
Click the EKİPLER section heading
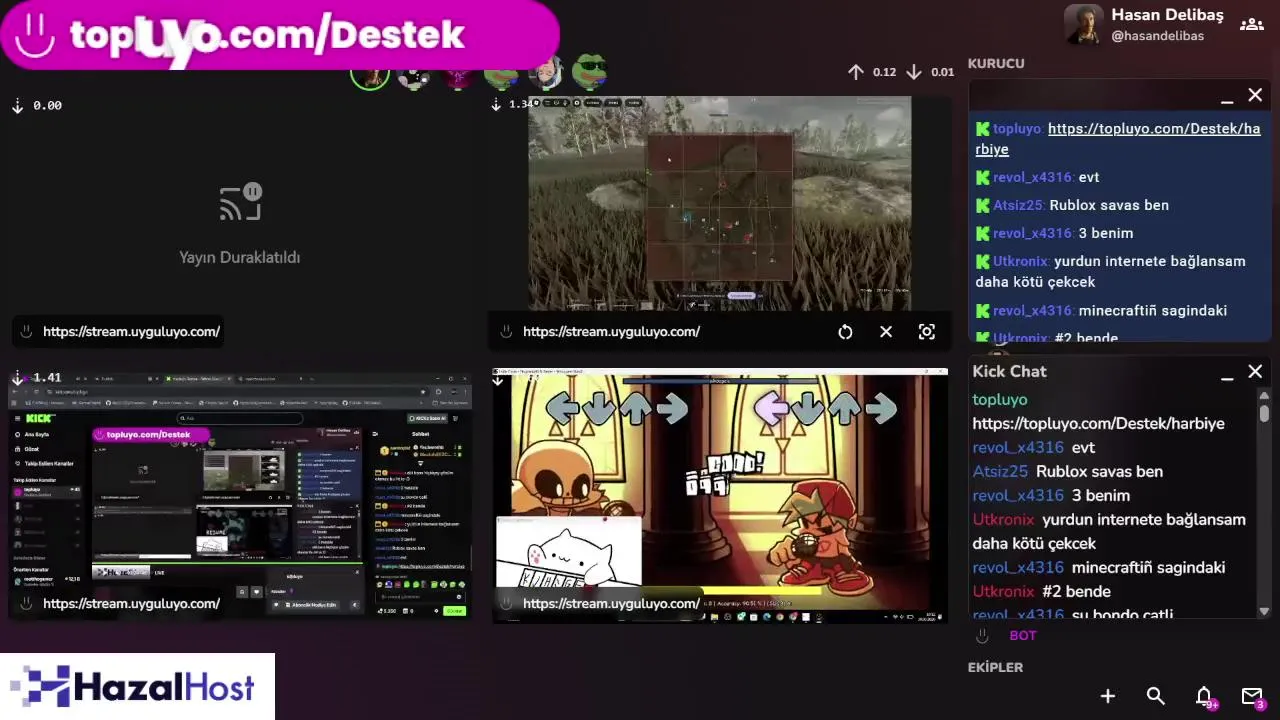click(x=995, y=667)
